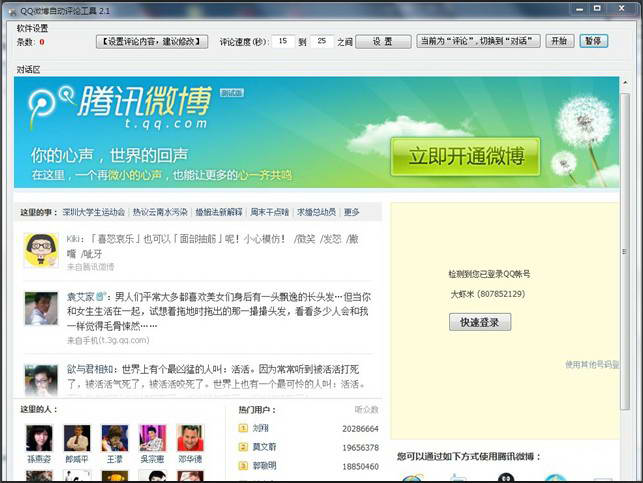643x483 pixels.
Task: Open topic 周末干点啥
Action: (x=269, y=212)
